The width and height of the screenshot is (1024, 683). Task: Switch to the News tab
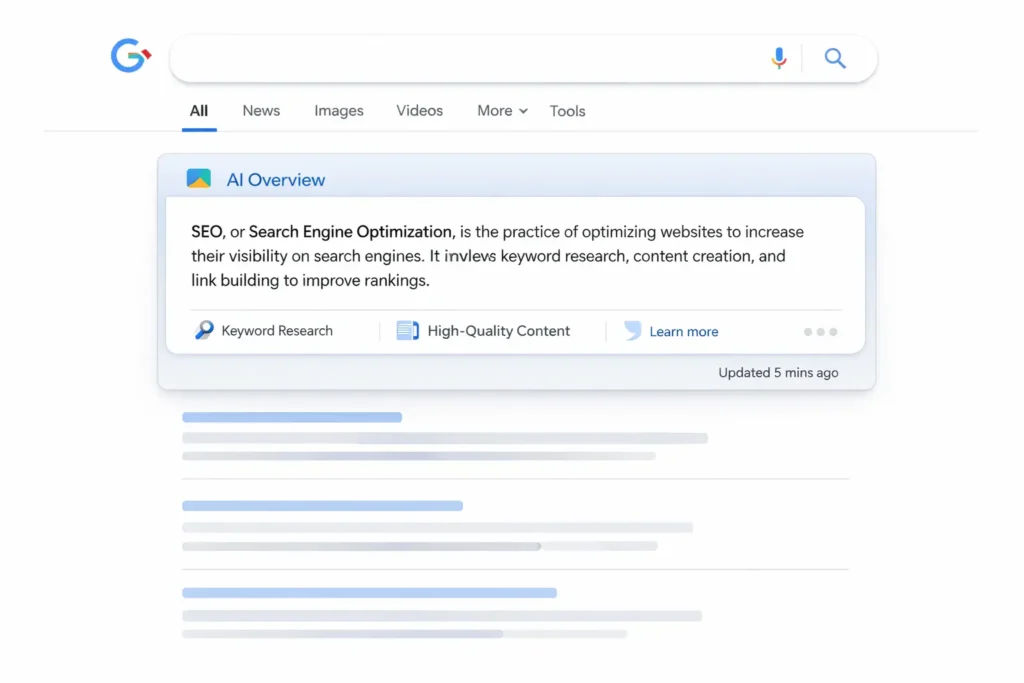[x=260, y=110]
